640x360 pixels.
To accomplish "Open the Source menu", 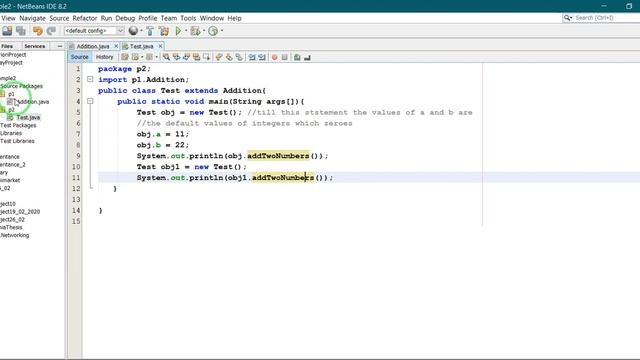I will click(x=59, y=18).
